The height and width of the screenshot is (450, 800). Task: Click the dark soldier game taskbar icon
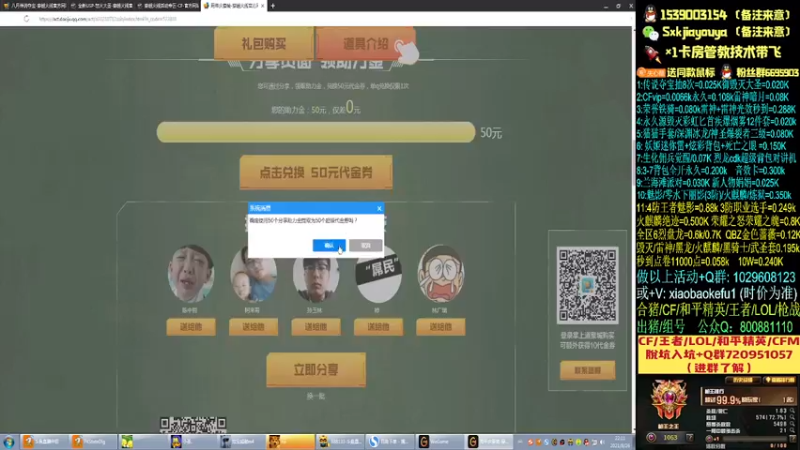(225, 442)
